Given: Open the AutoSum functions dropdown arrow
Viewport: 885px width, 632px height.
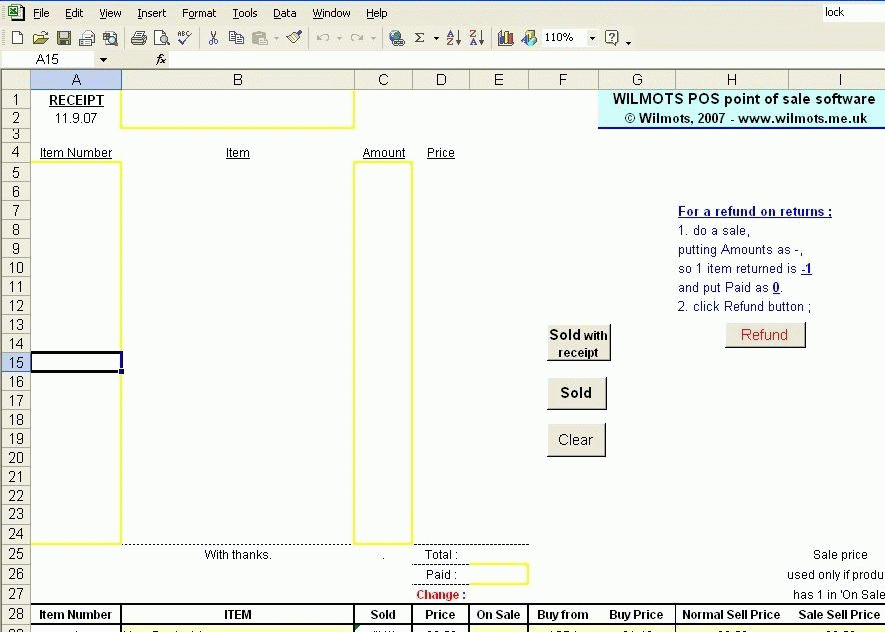Looking at the screenshot, I should click(x=436, y=38).
